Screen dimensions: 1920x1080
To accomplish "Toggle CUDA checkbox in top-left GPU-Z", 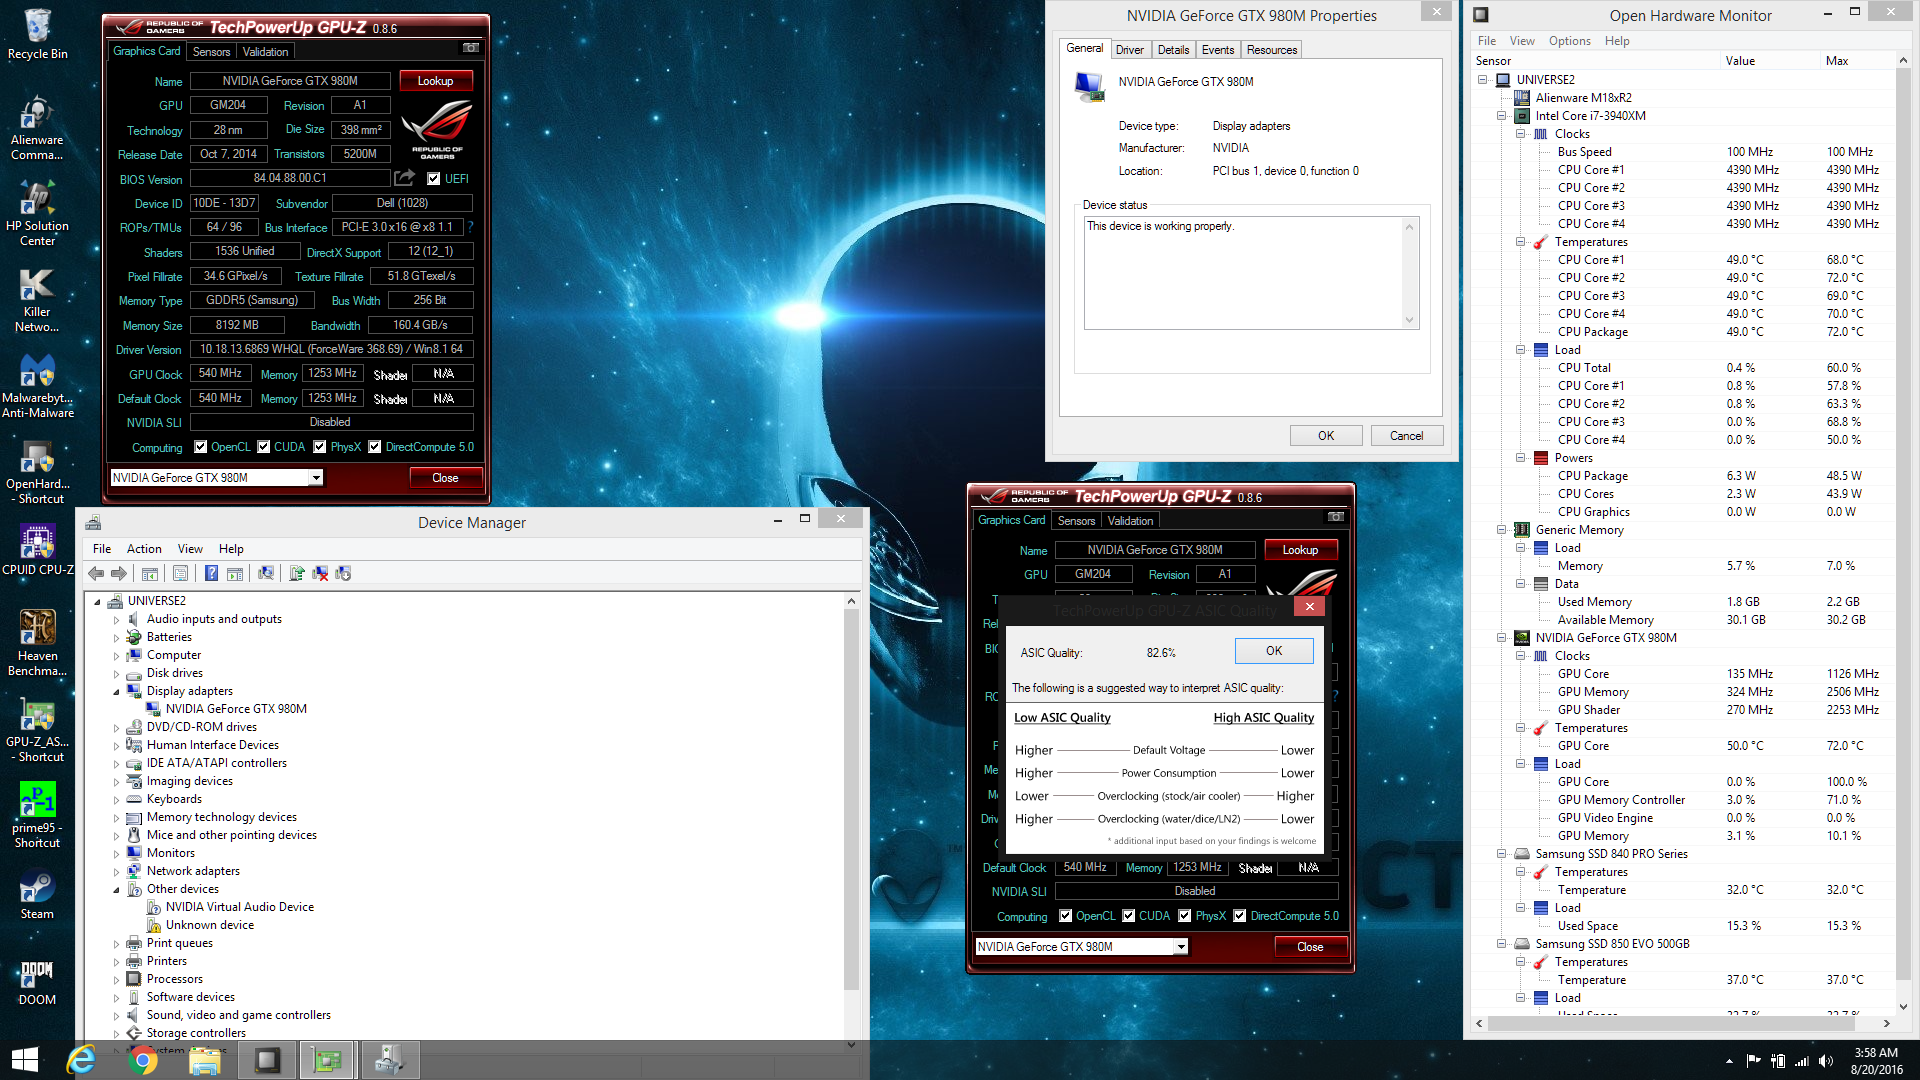I will [264, 447].
